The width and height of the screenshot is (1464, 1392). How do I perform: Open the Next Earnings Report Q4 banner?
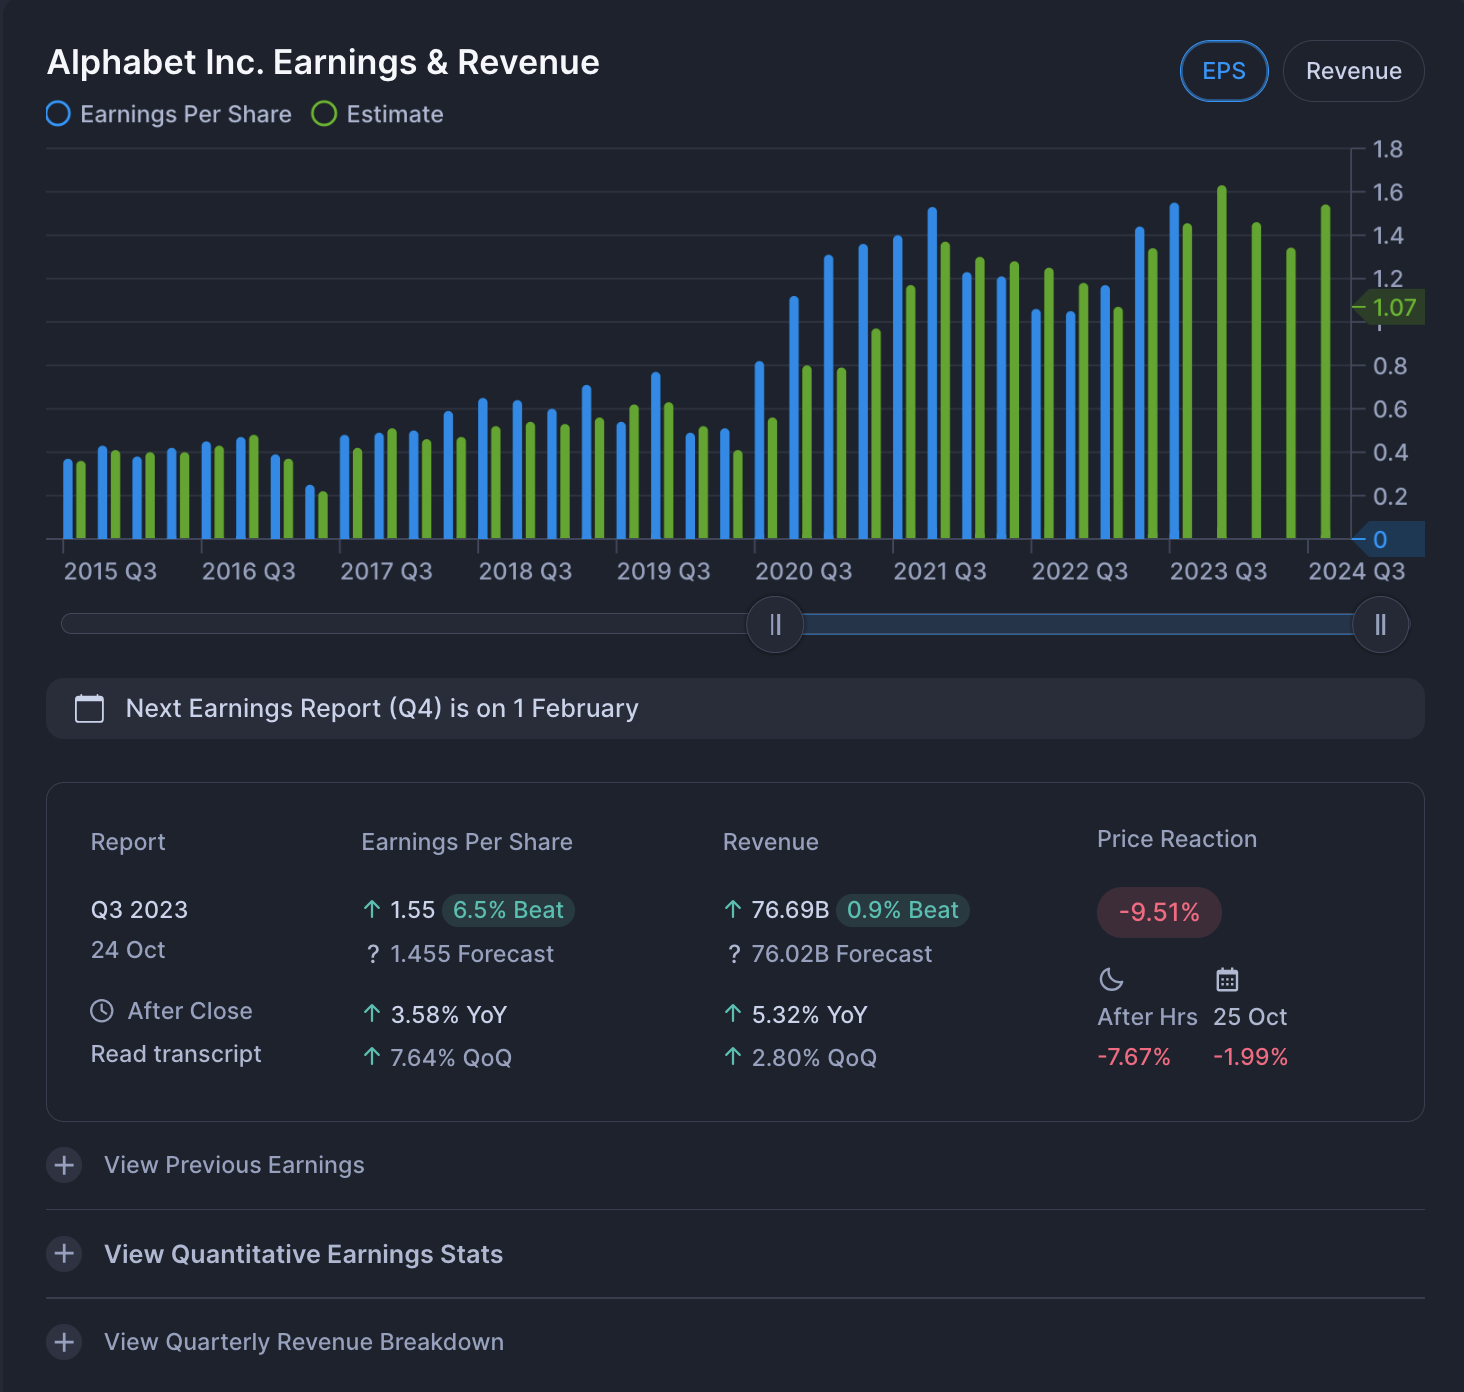tap(735, 709)
